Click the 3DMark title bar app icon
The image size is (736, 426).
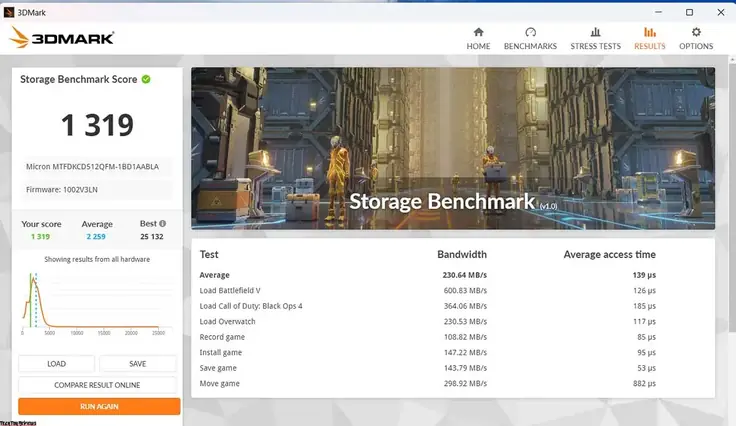[9, 12]
